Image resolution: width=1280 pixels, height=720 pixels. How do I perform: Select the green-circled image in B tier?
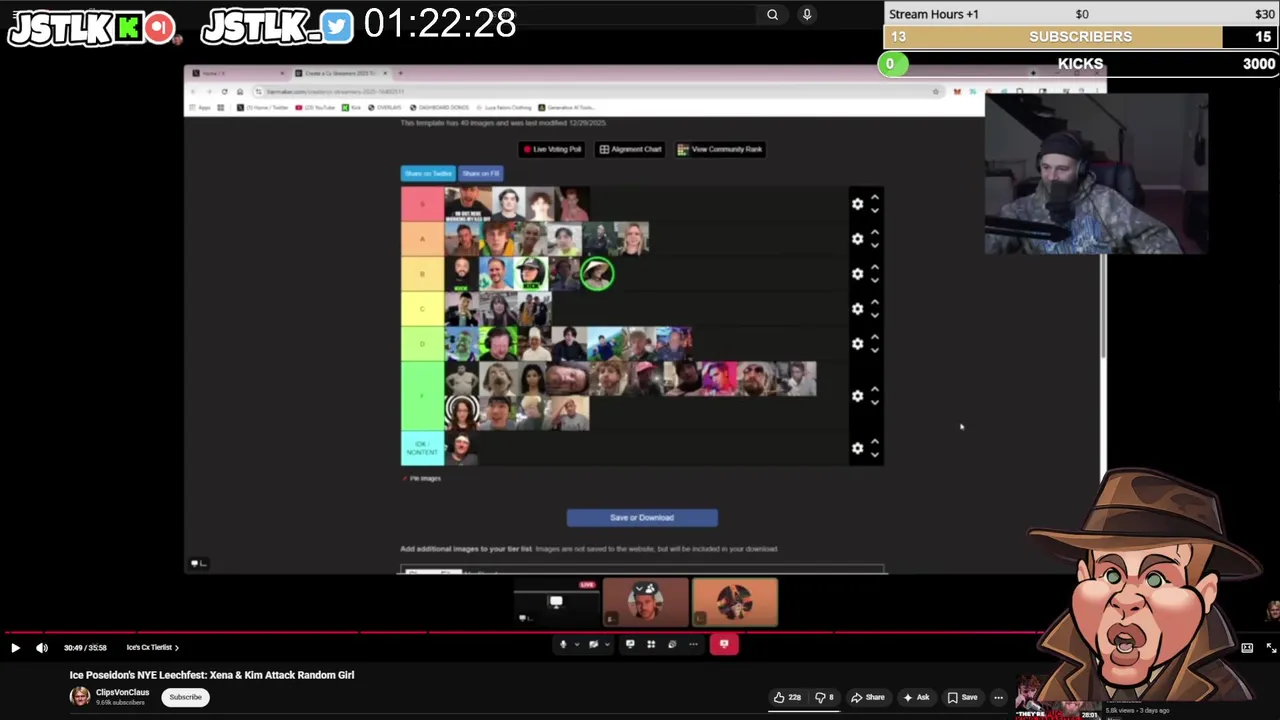point(597,274)
